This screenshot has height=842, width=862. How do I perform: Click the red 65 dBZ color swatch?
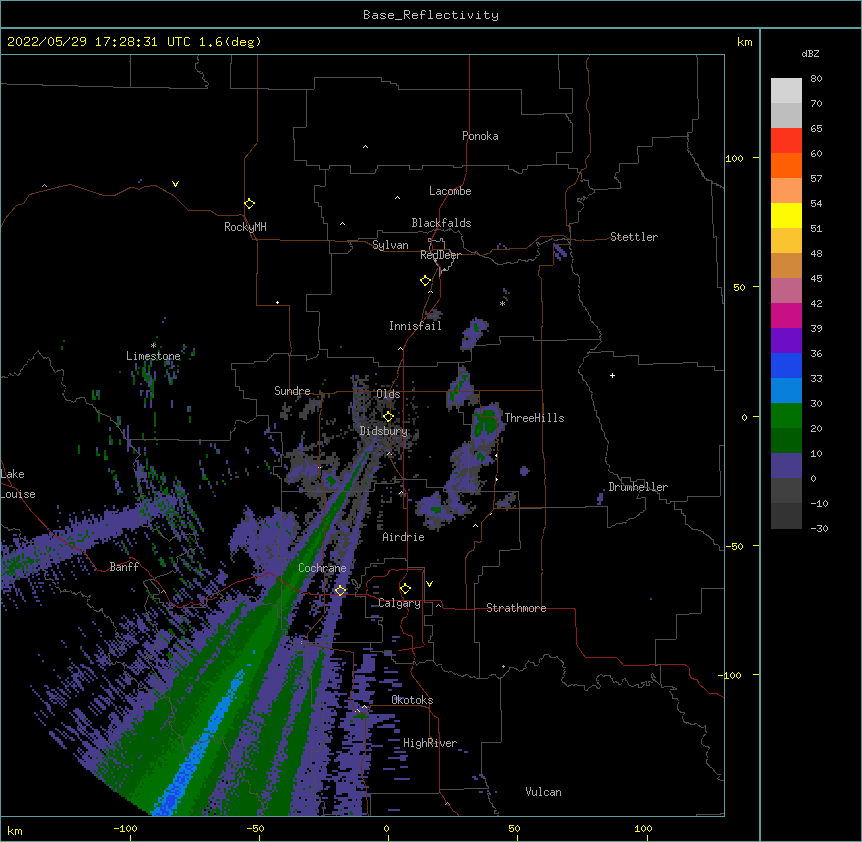click(x=786, y=140)
